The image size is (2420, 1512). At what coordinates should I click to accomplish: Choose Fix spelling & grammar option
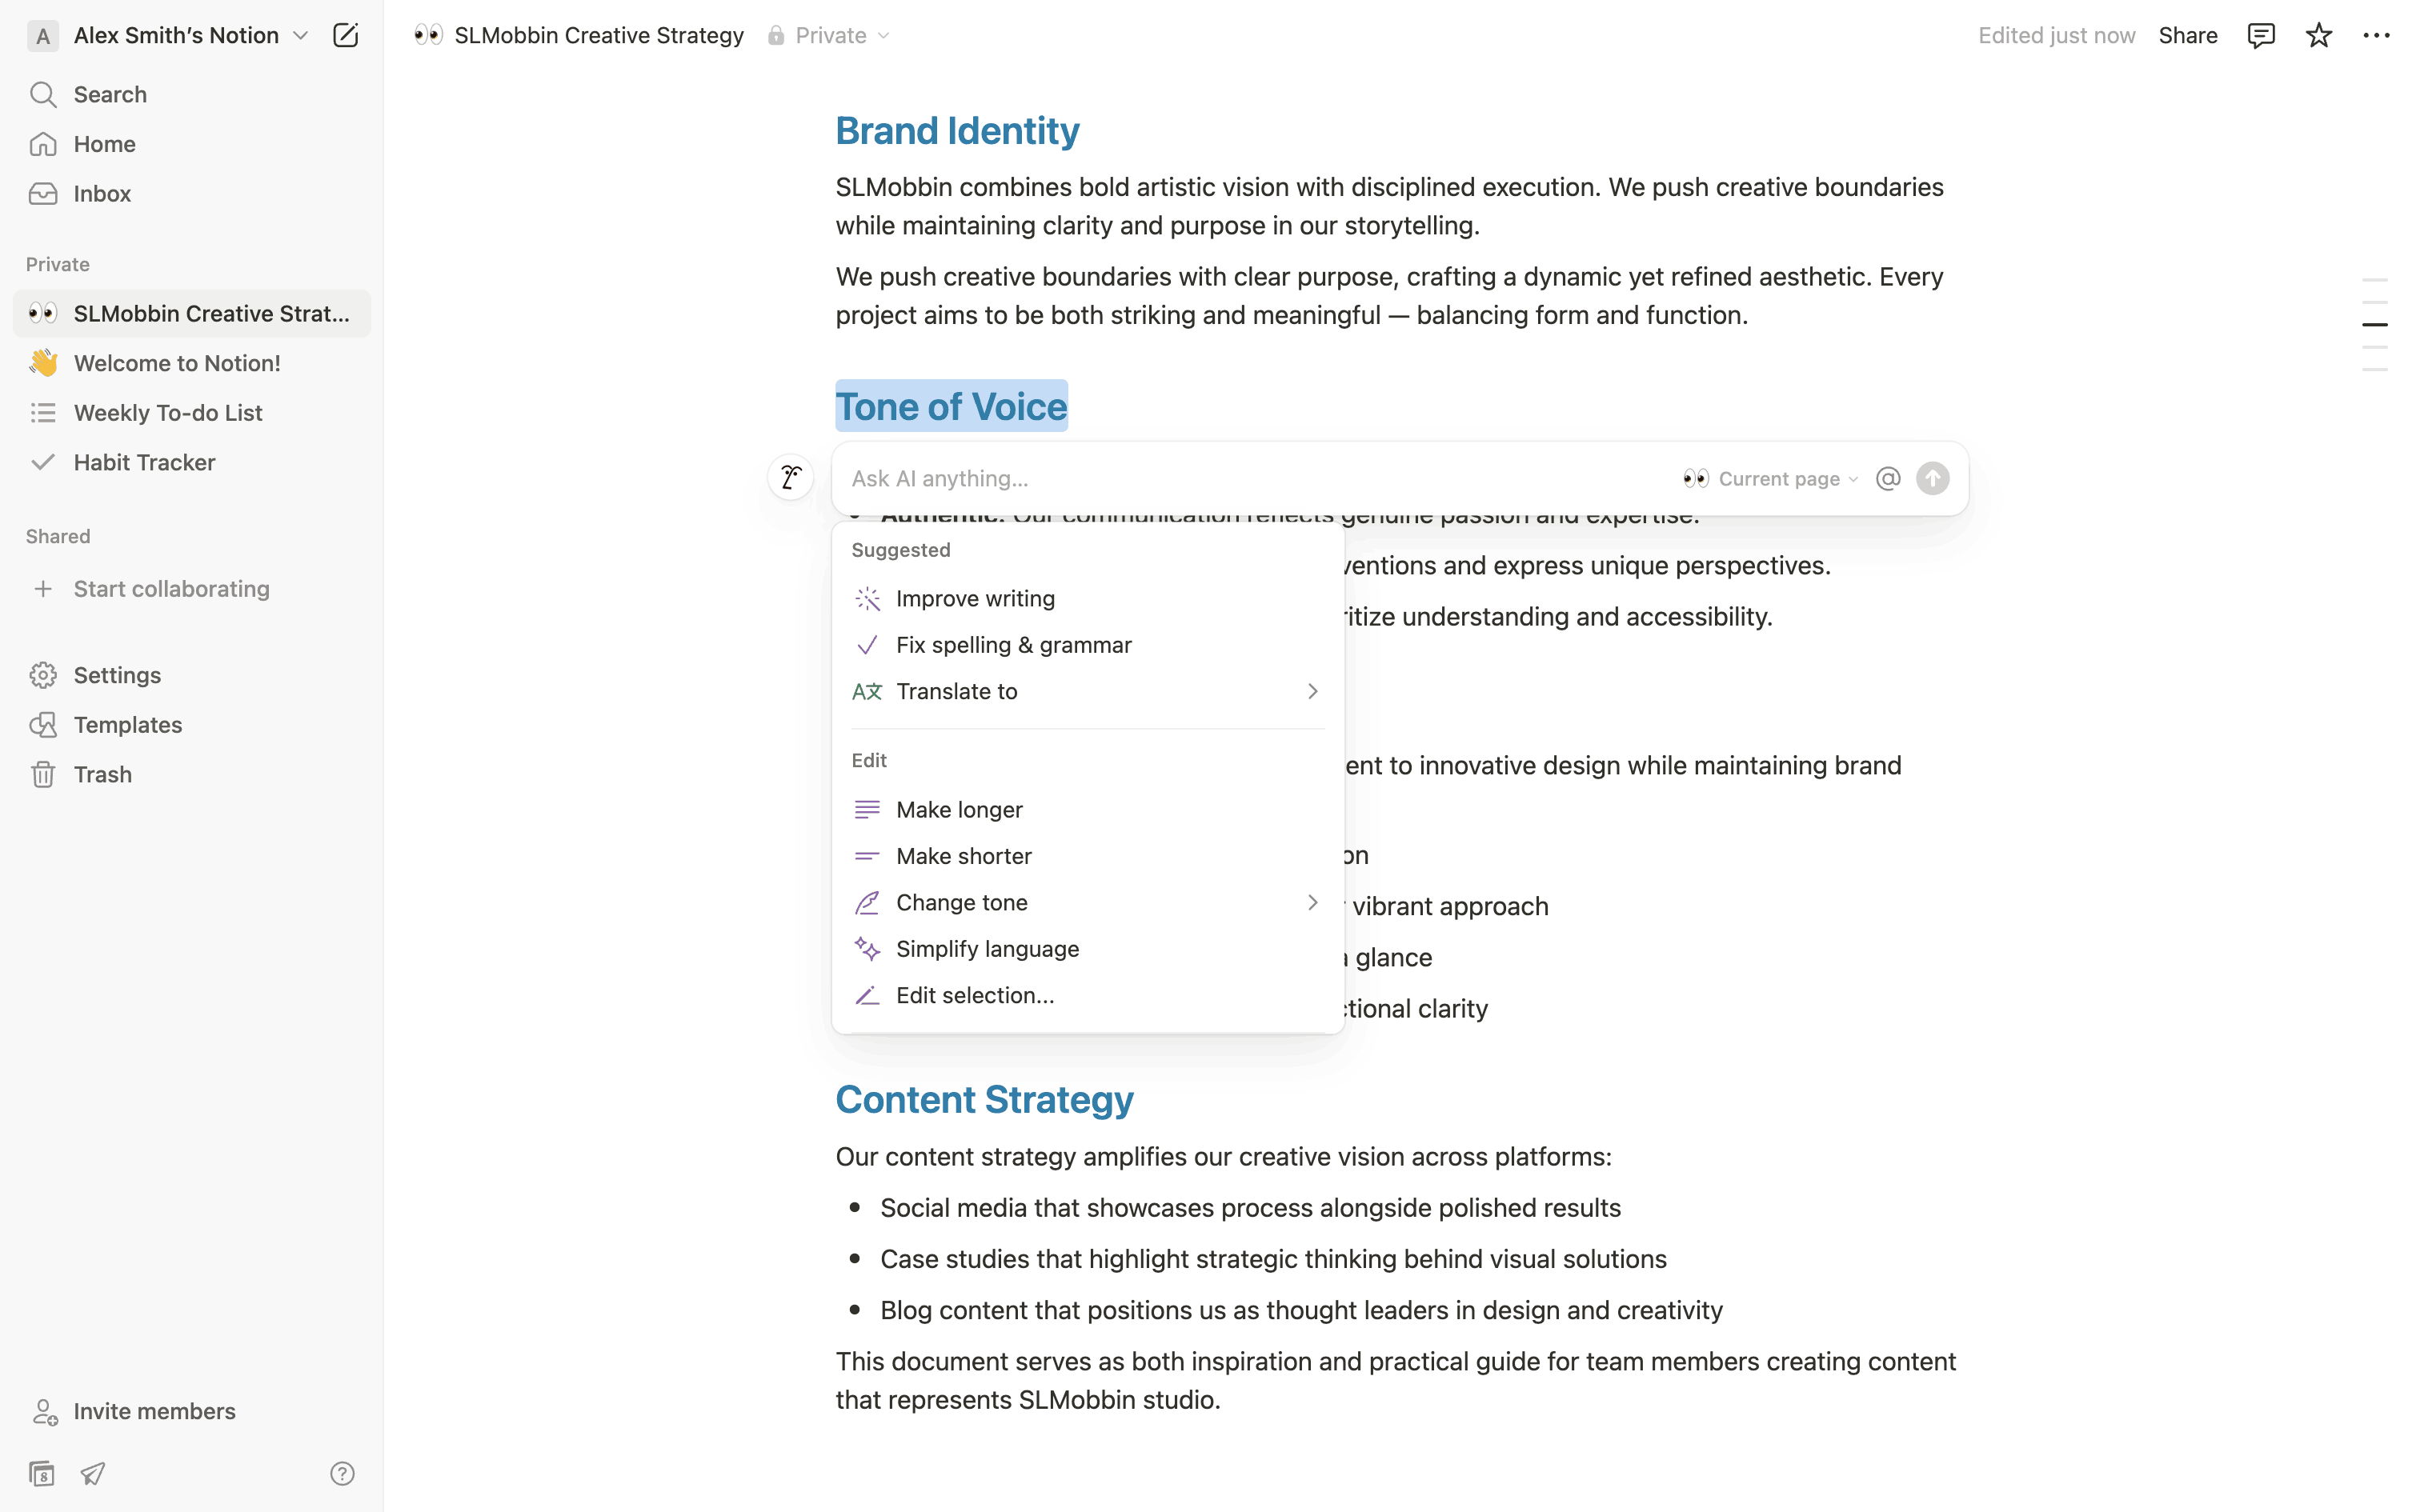(x=1013, y=645)
